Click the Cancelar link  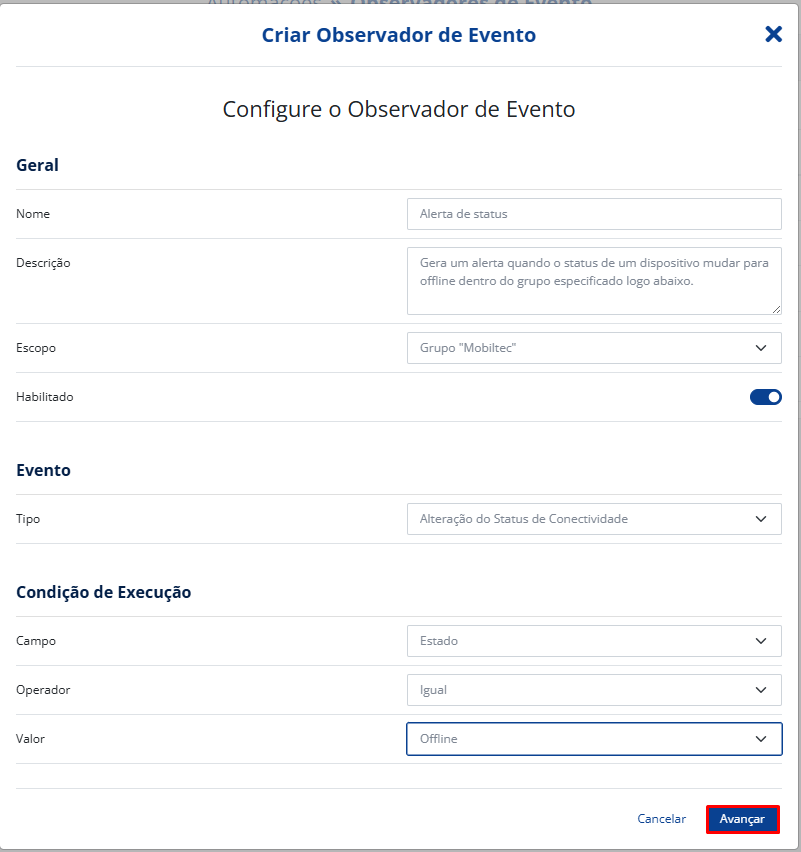coord(661,819)
